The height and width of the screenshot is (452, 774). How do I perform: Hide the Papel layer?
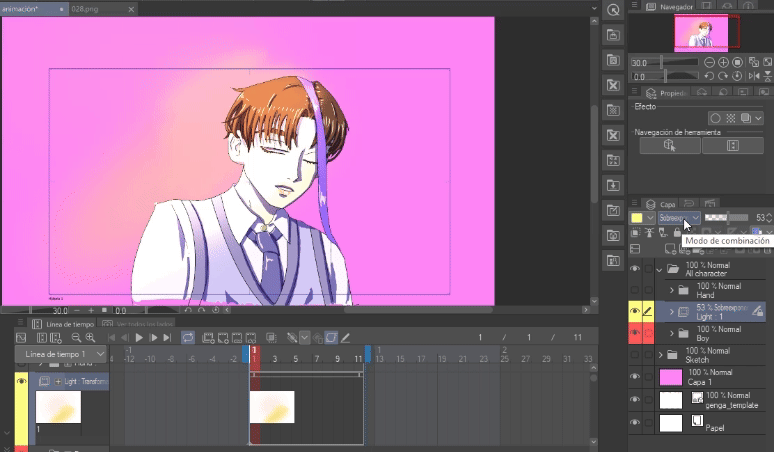pyautogui.click(x=635, y=422)
